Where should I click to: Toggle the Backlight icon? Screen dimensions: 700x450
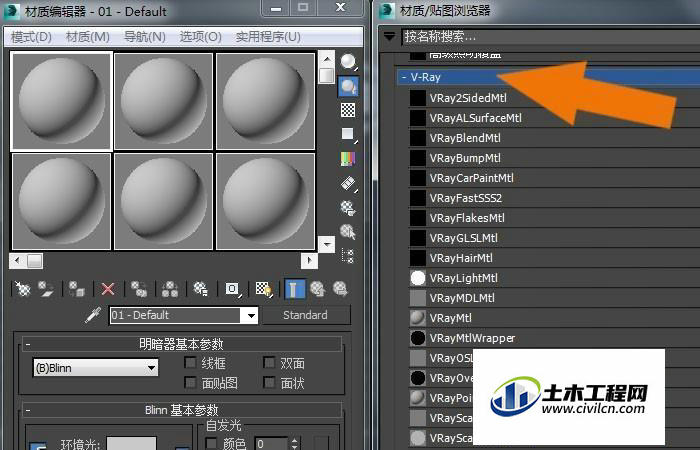(x=348, y=86)
